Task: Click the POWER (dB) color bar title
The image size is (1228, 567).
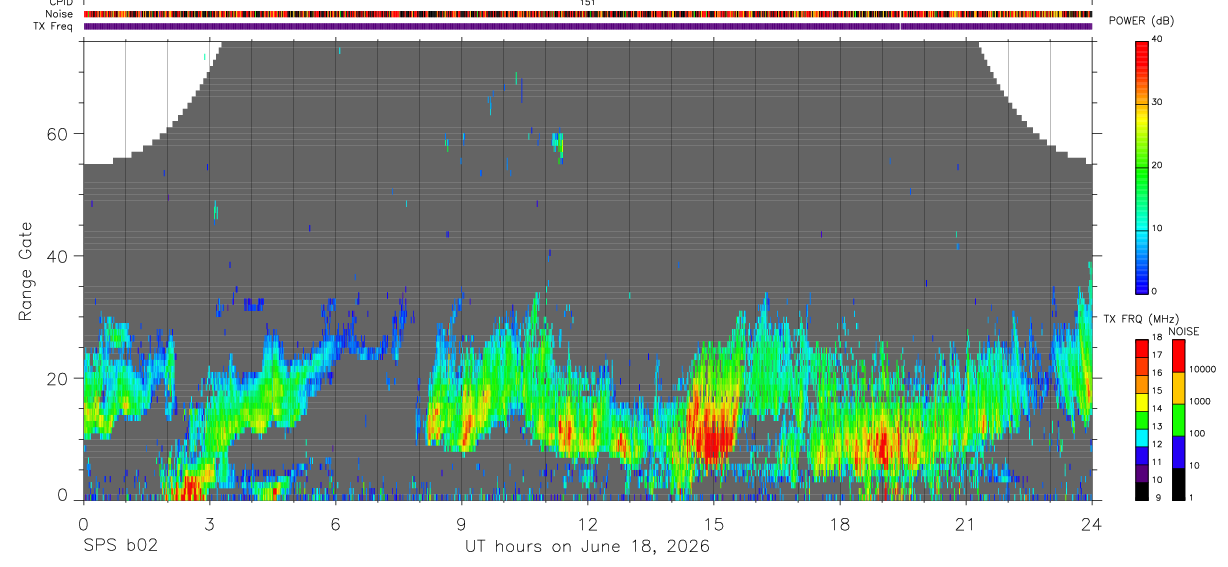Action: [1141, 22]
